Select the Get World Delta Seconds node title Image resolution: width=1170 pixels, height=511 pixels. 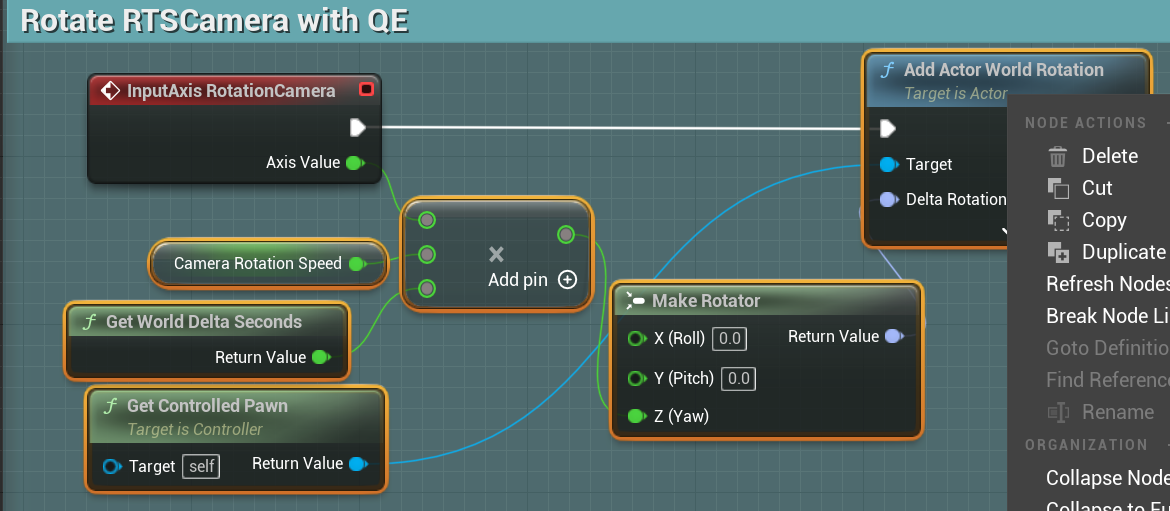204,322
